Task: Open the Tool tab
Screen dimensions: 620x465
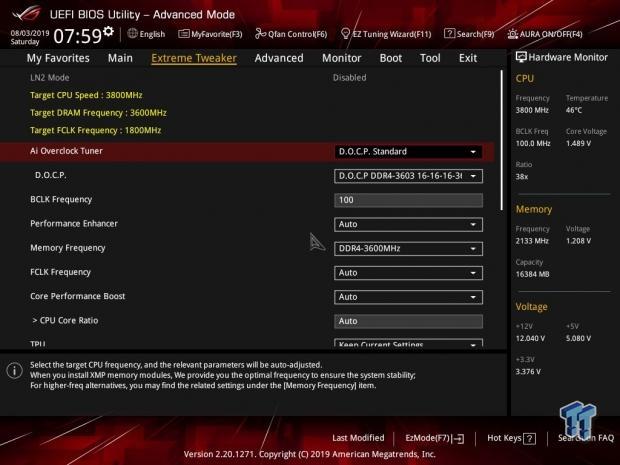Action: point(430,58)
